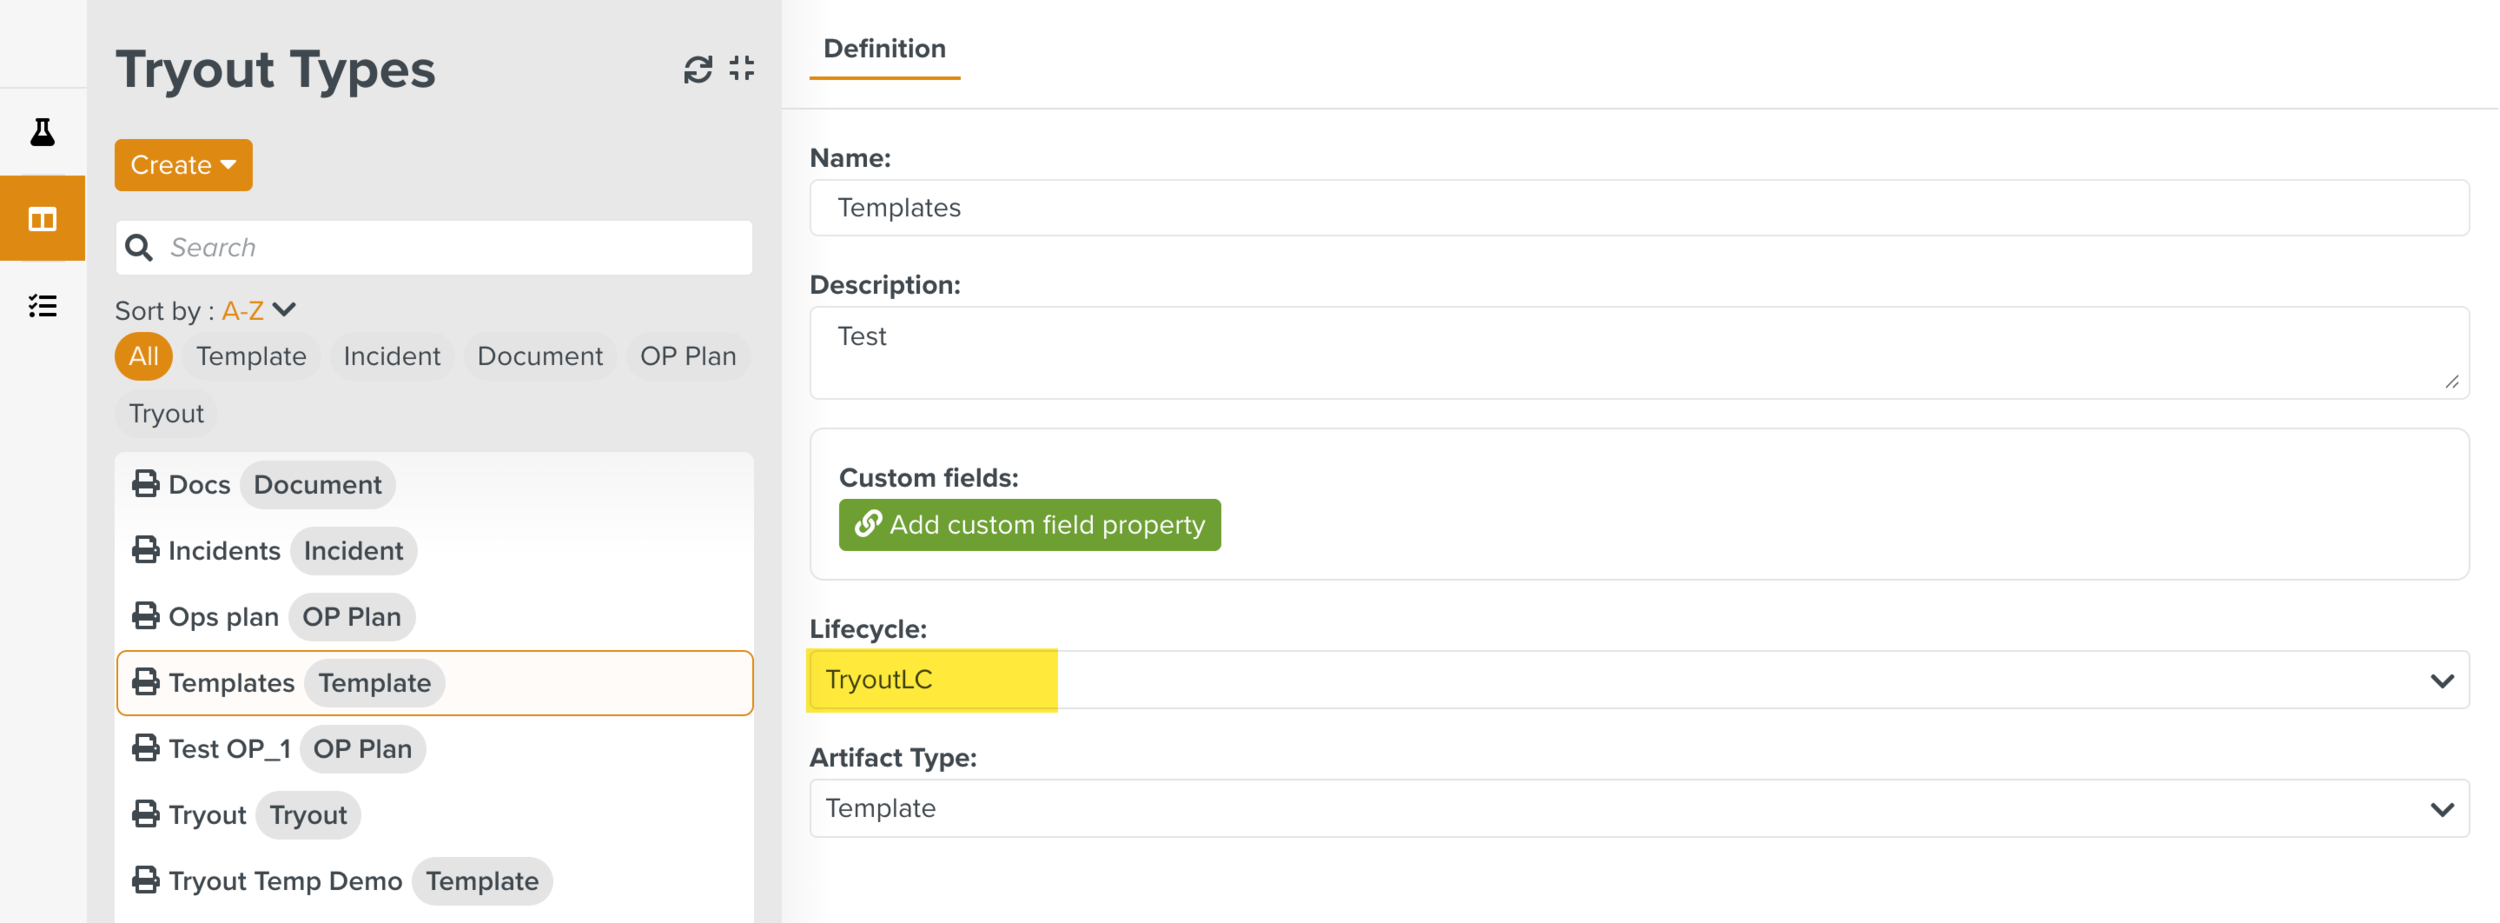Filter list by Incident type
Viewport: 2500px width, 923px height.
click(x=391, y=357)
